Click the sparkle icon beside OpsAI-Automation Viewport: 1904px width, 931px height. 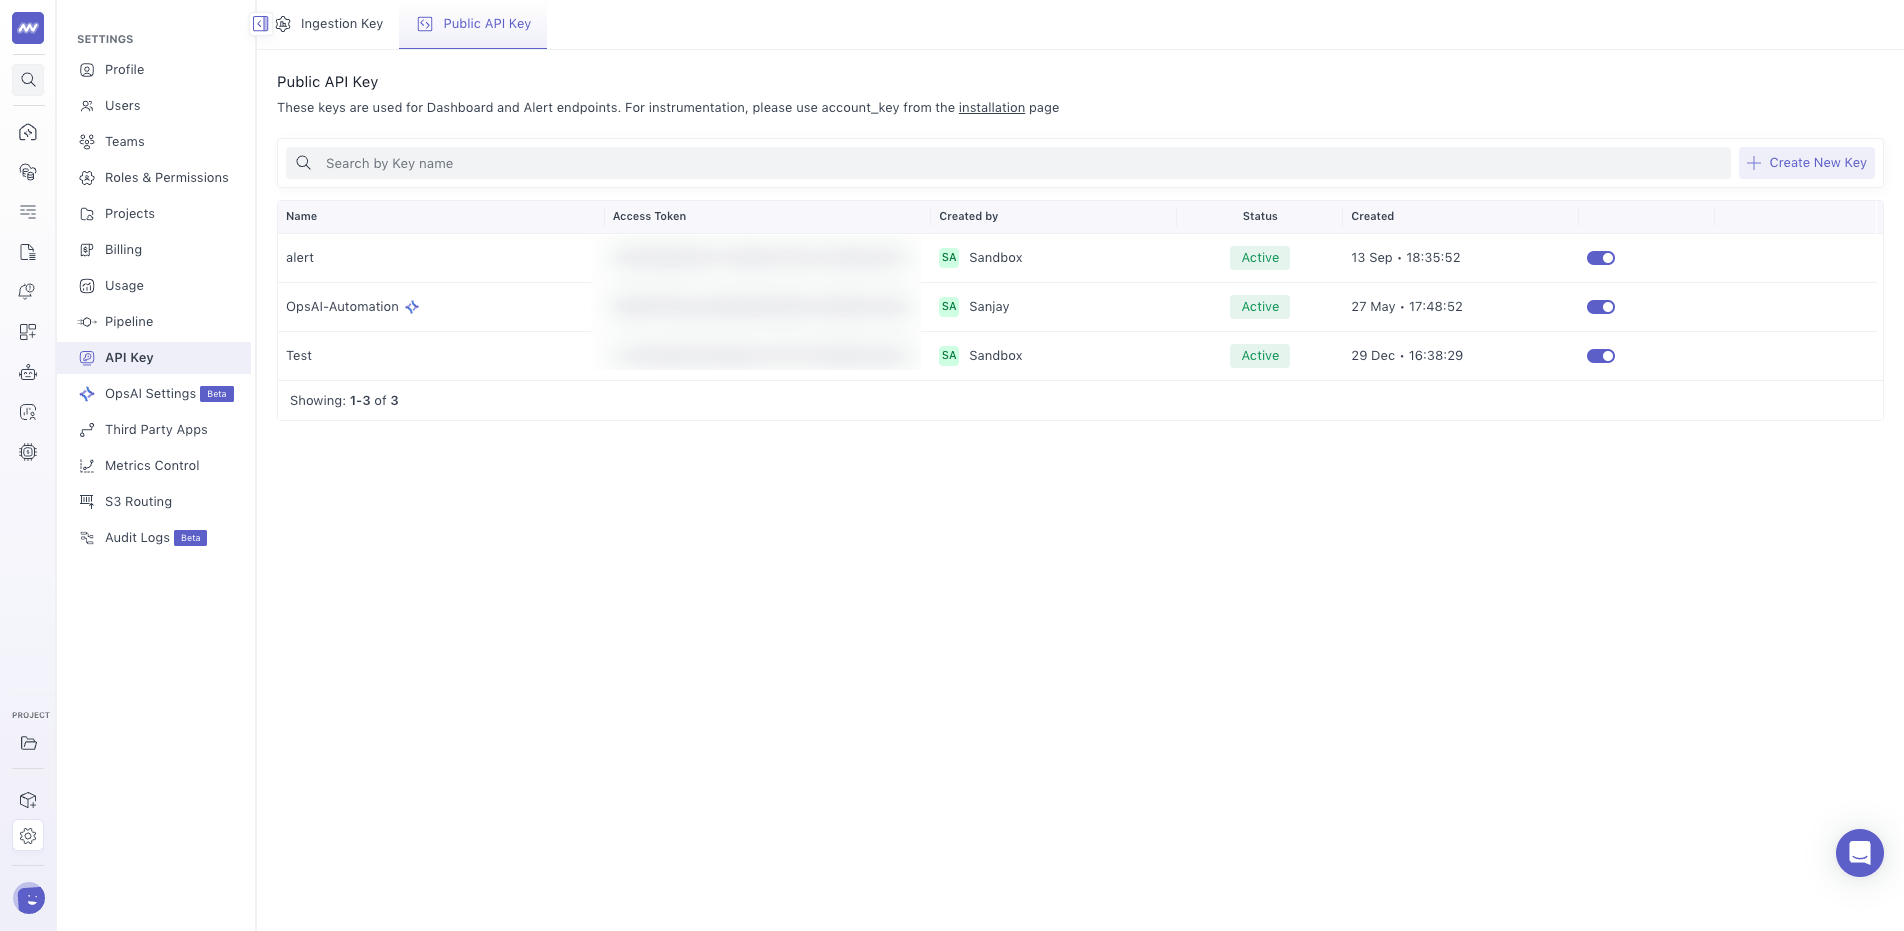coord(412,307)
